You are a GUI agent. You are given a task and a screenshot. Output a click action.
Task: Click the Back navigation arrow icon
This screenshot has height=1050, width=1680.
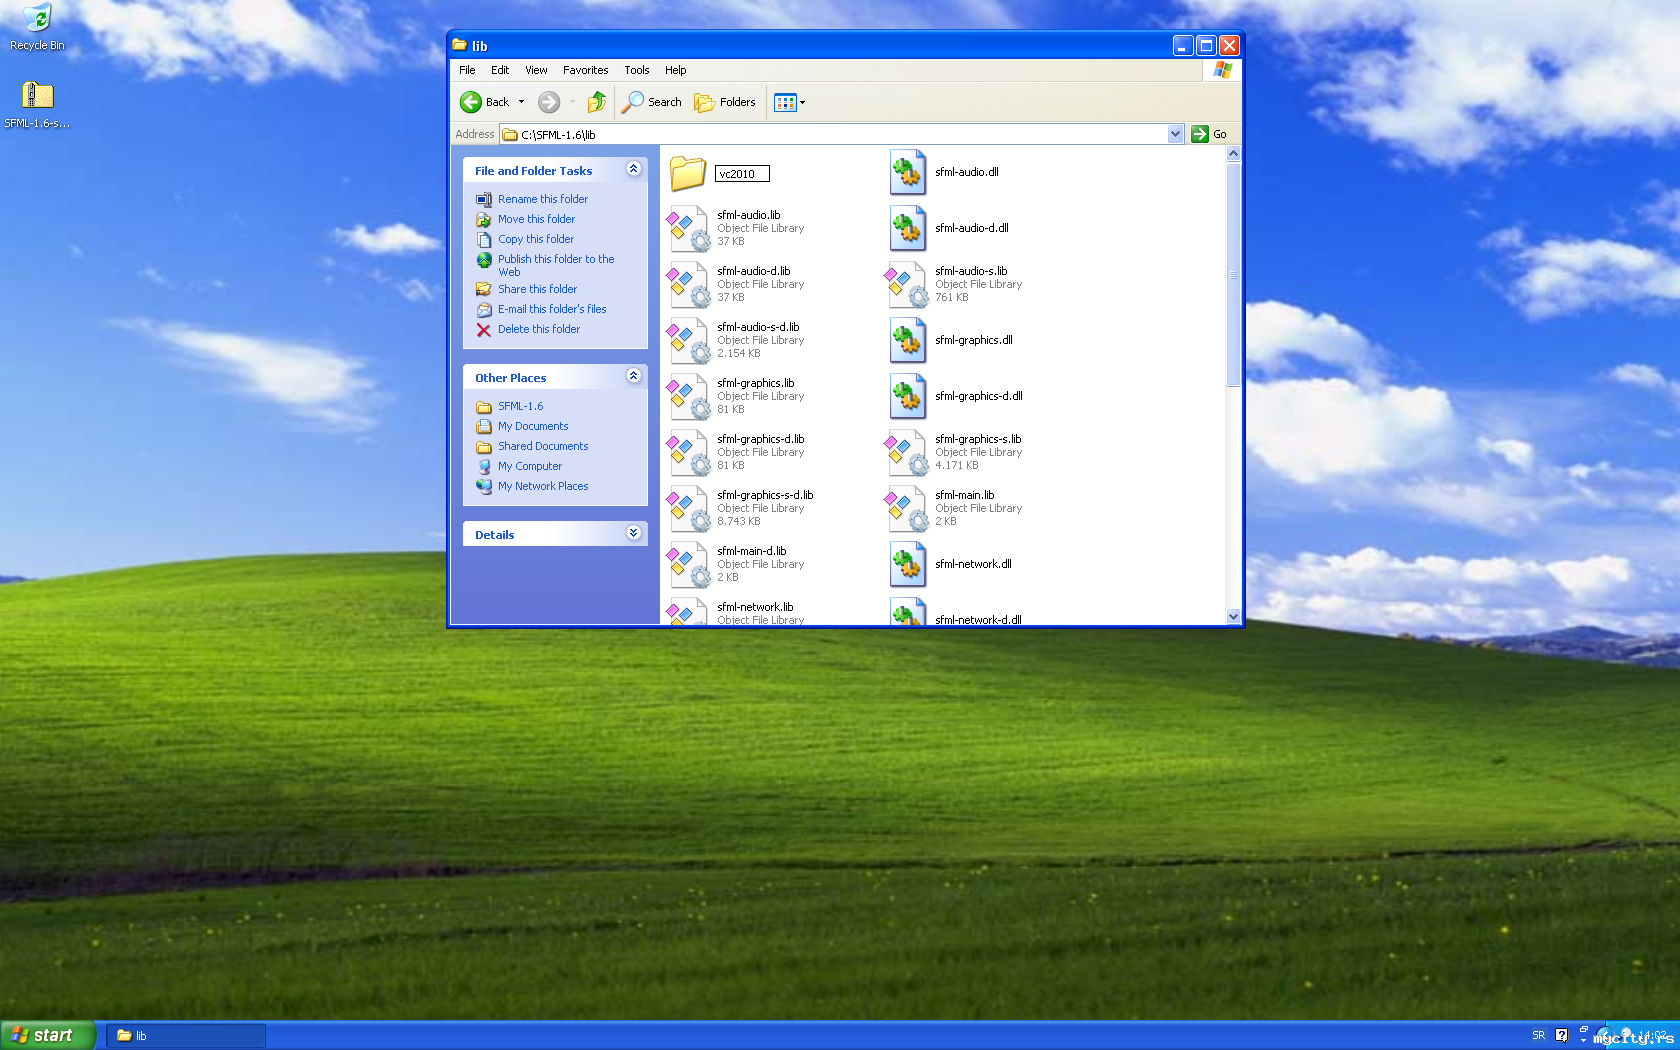click(x=471, y=102)
